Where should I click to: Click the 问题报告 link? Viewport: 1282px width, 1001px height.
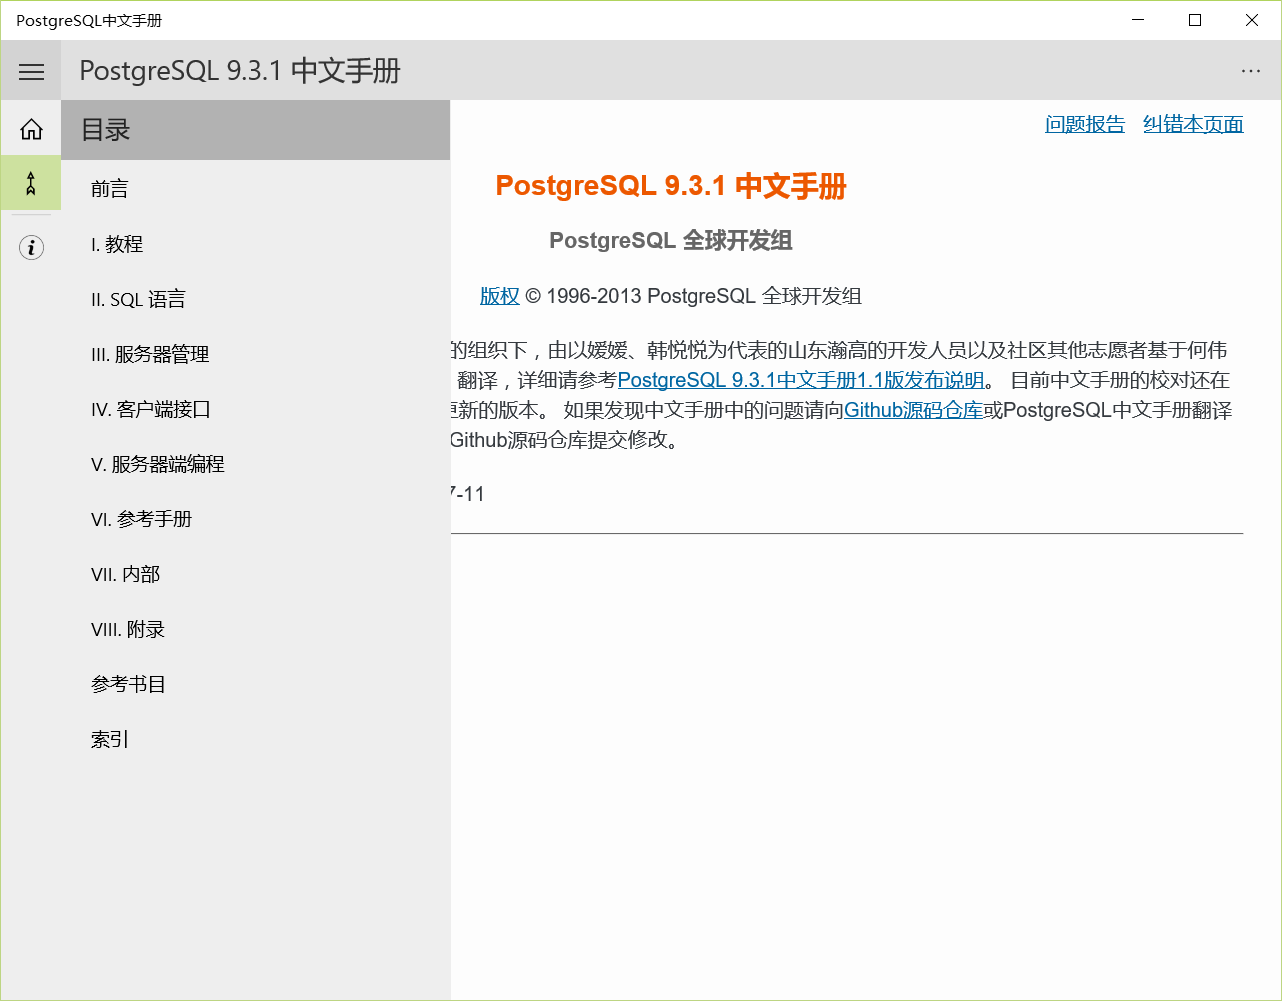coord(1085,124)
